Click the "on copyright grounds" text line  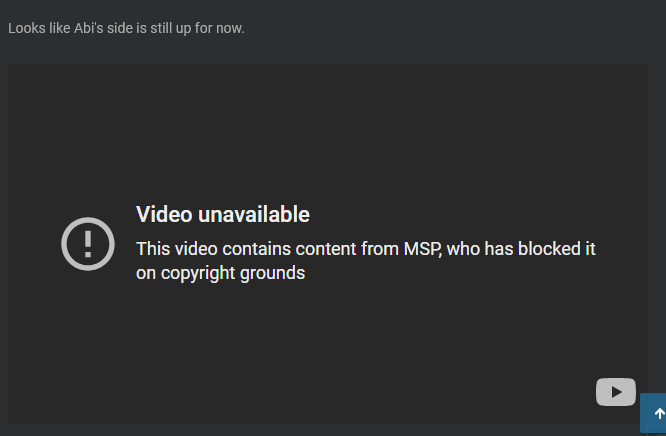[x=220, y=273]
